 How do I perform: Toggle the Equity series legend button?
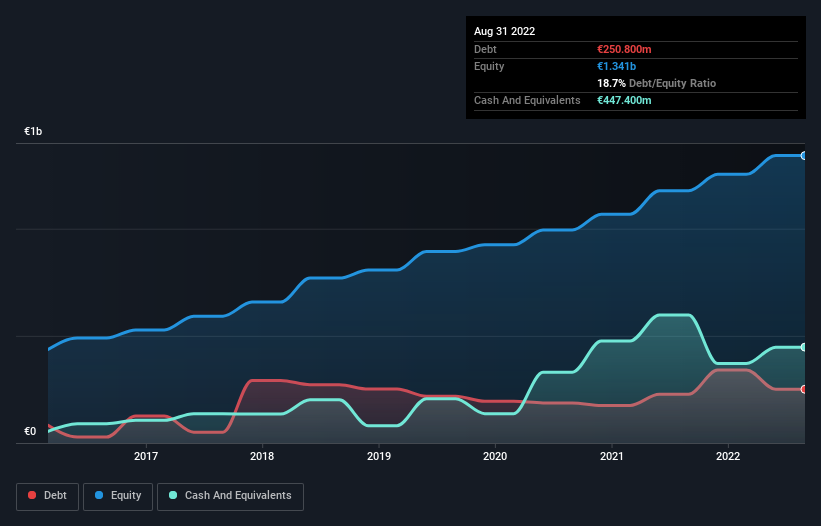coord(118,496)
